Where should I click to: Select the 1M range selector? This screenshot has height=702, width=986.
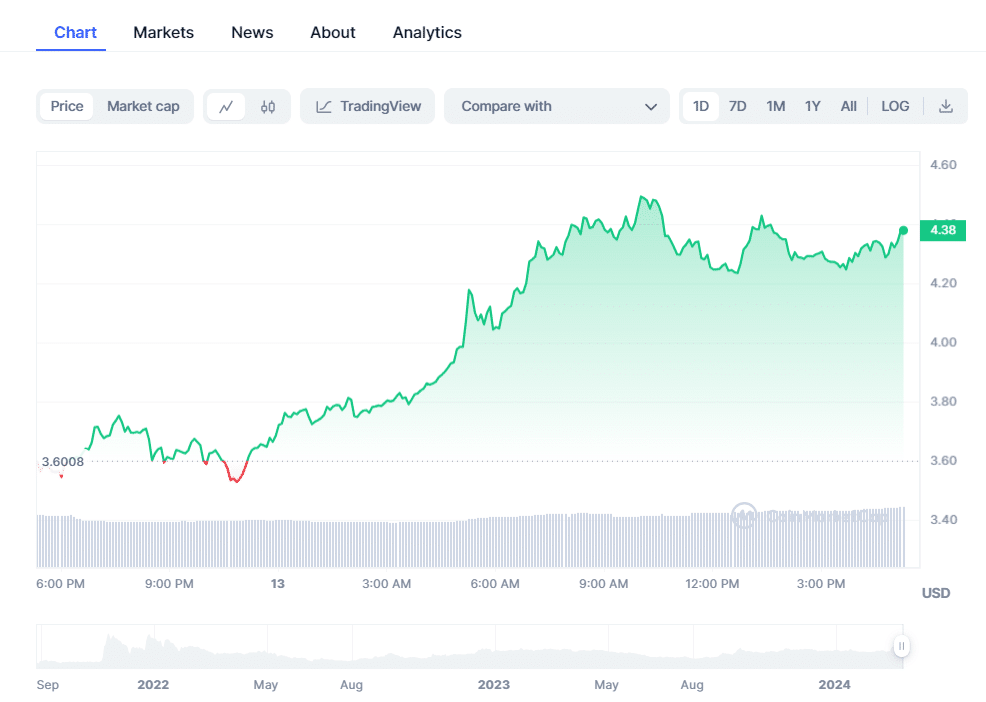point(775,106)
